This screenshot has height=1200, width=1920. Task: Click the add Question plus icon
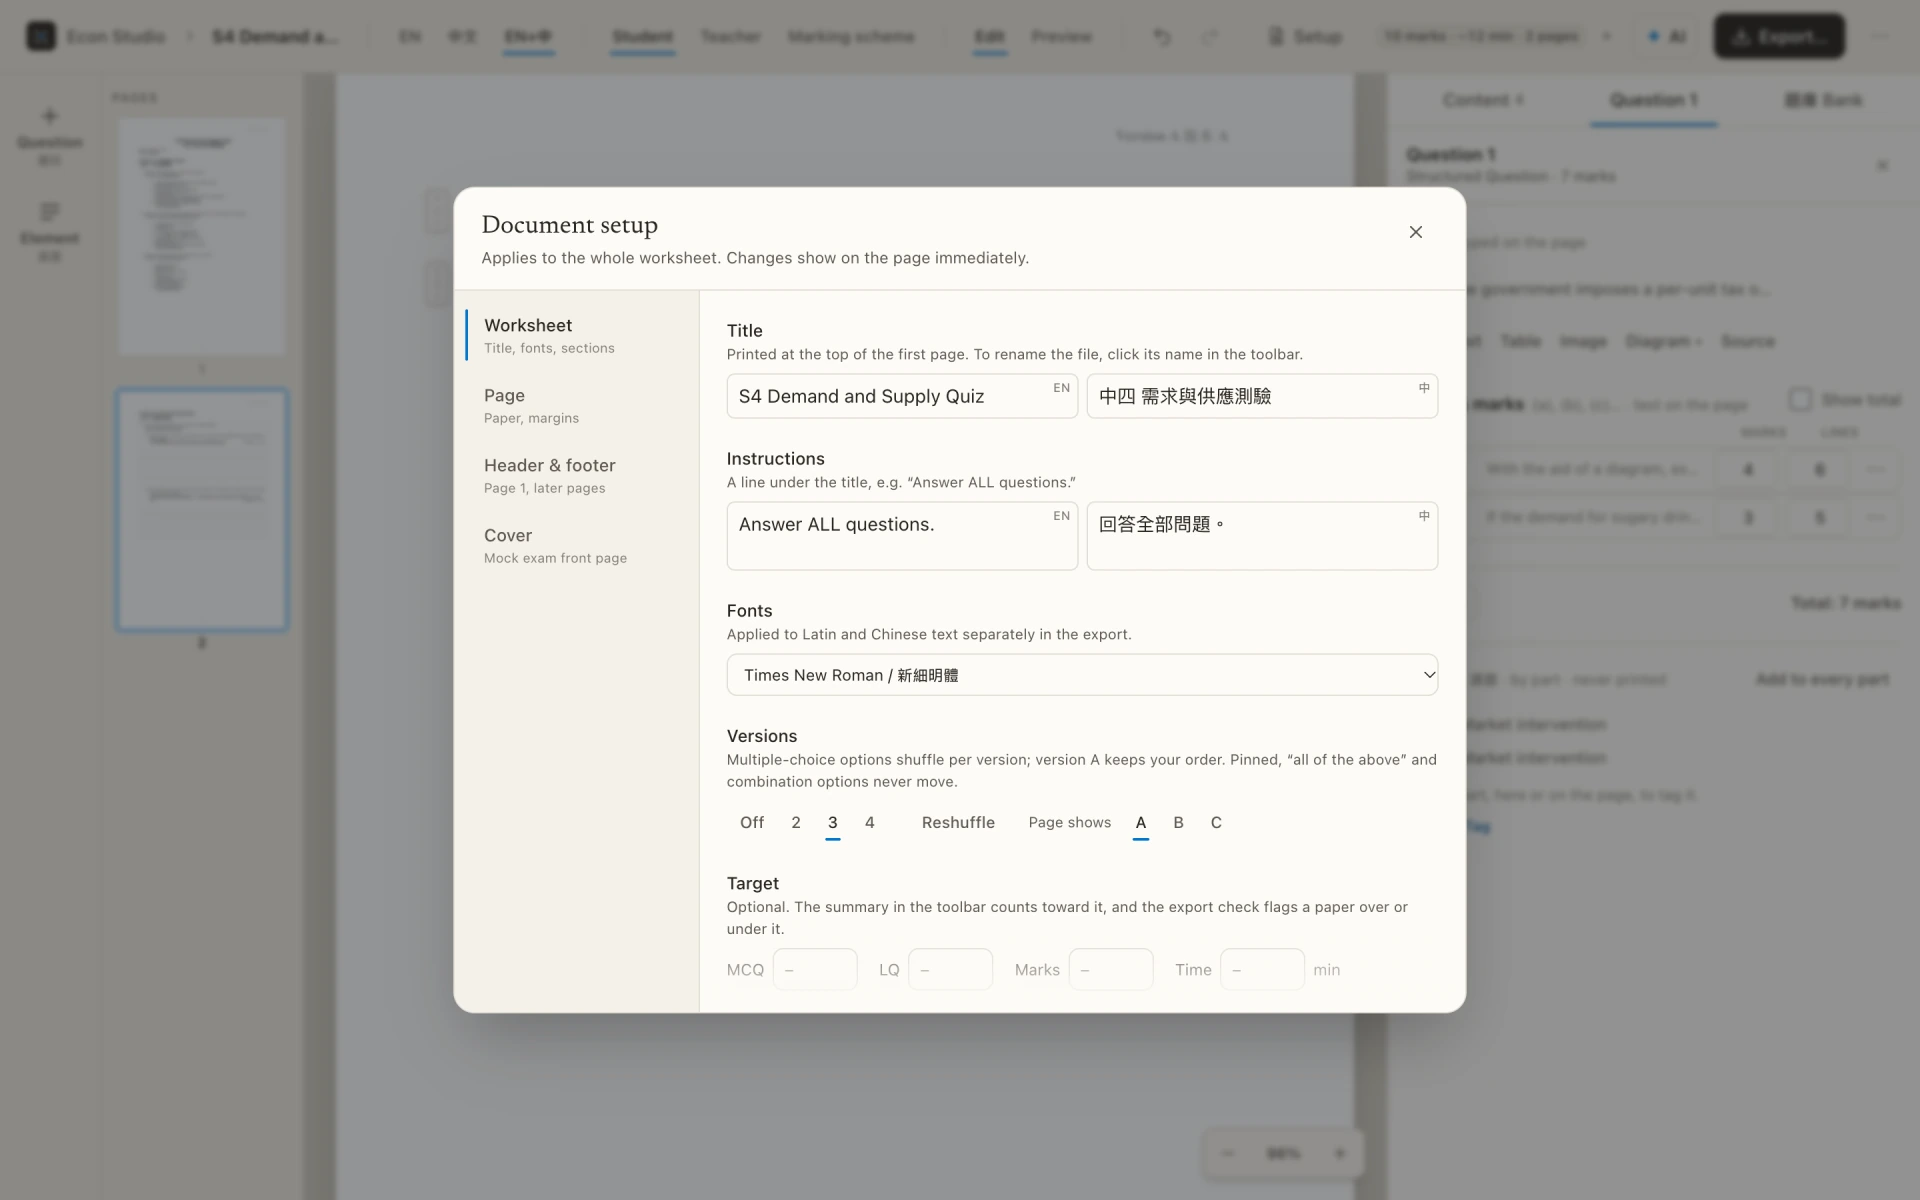(50, 116)
